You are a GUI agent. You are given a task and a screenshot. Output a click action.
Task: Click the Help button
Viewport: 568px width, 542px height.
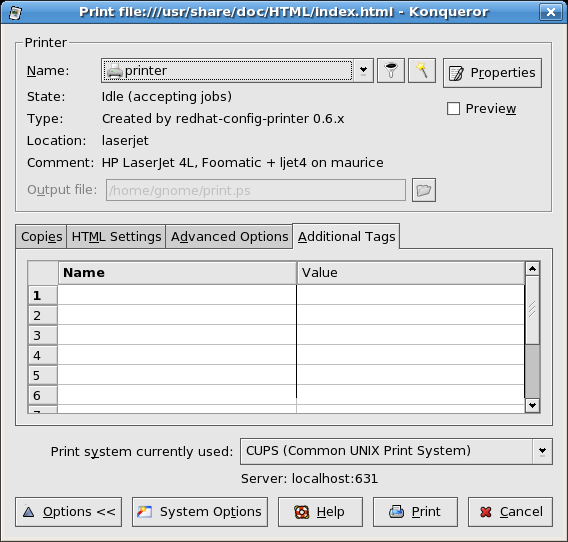click(x=320, y=512)
